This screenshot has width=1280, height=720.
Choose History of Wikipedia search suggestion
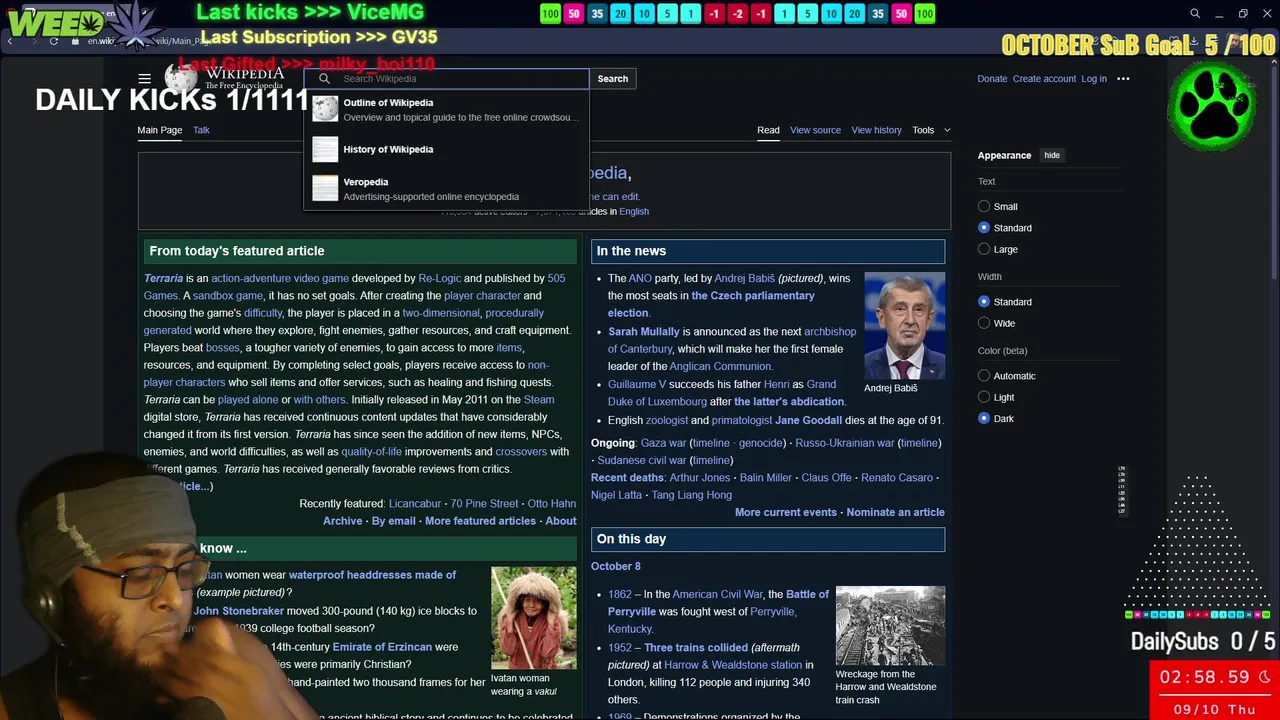447,149
